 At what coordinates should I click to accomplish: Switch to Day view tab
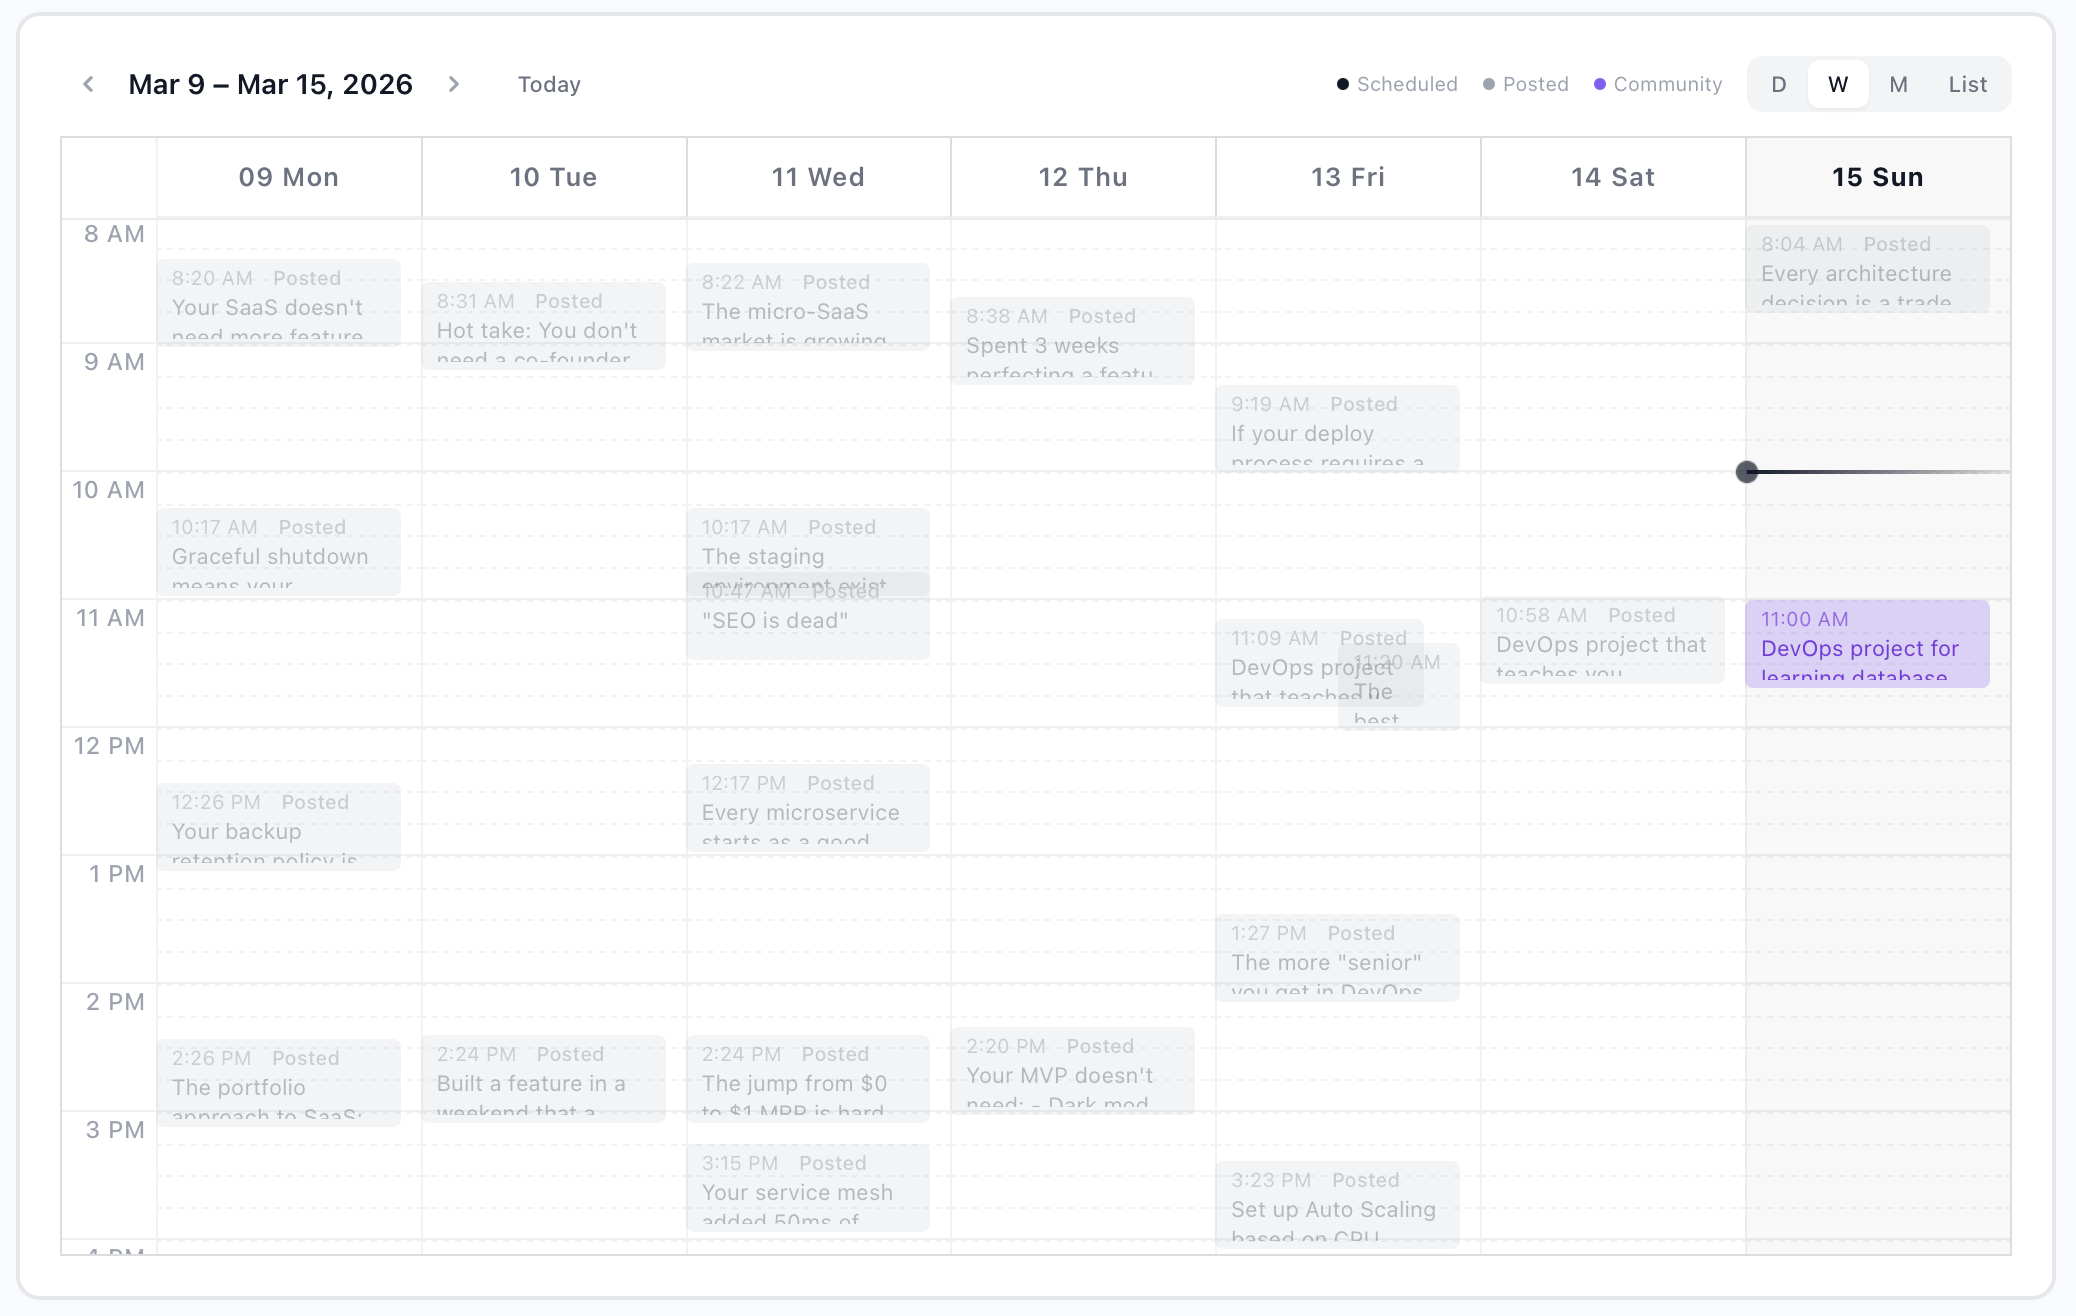pyautogui.click(x=1779, y=84)
